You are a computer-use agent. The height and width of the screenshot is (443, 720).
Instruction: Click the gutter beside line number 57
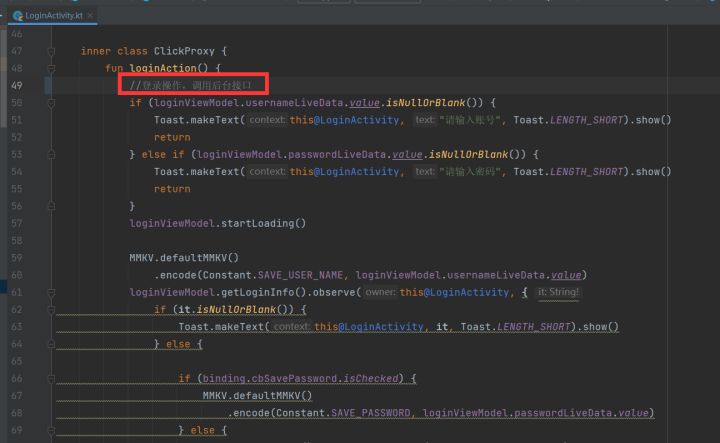[34, 224]
